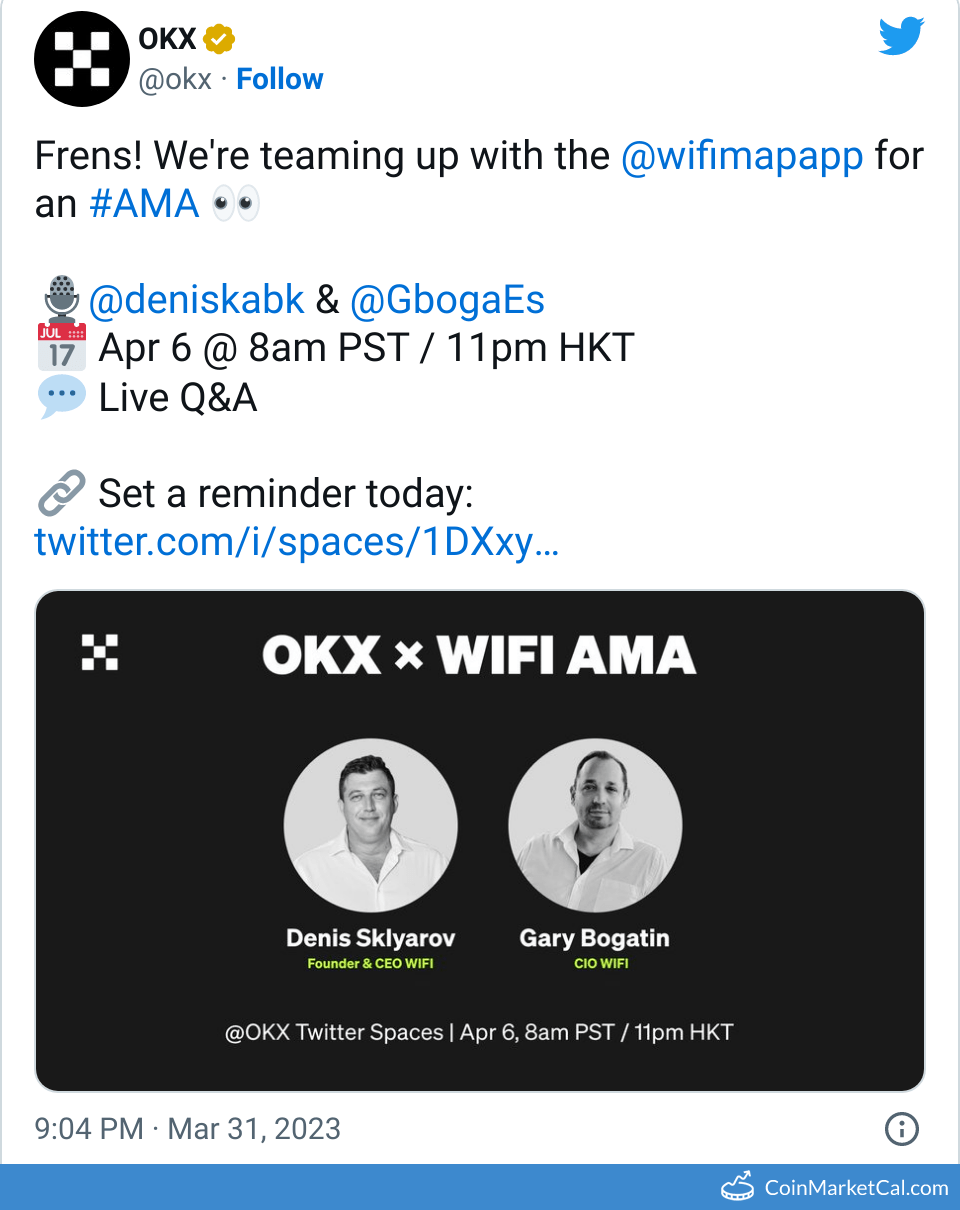The image size is (960, 1210).
Task: Click the chain link emoji
Action: 60,493
